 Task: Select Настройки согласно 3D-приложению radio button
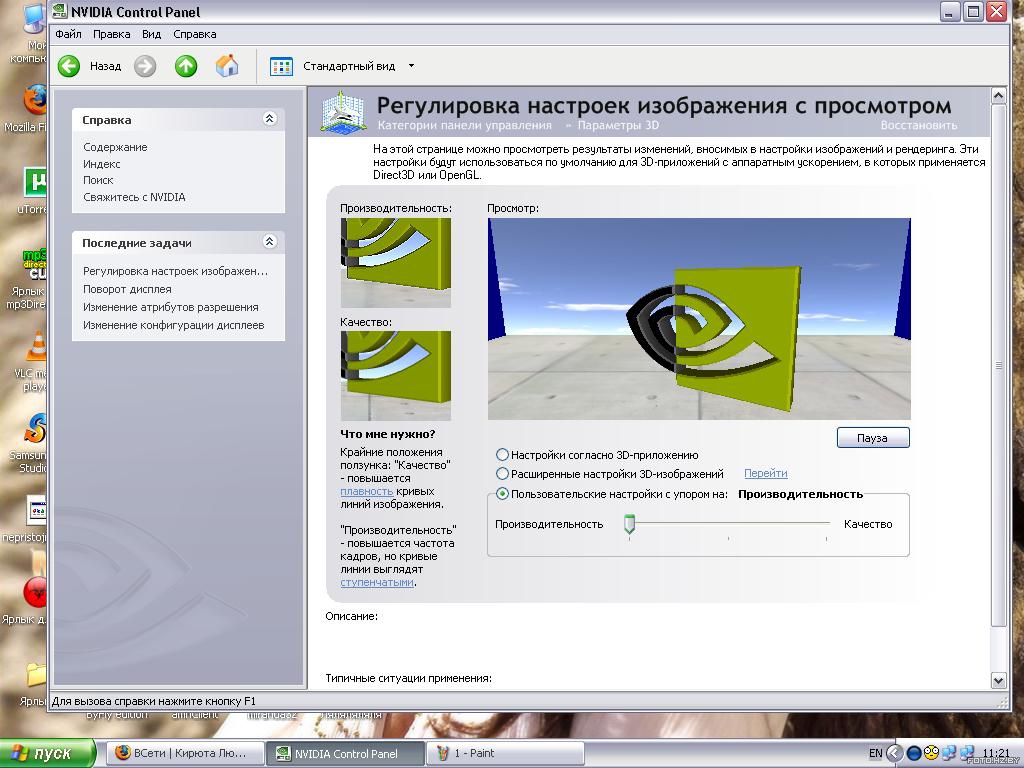coord(502,455)
